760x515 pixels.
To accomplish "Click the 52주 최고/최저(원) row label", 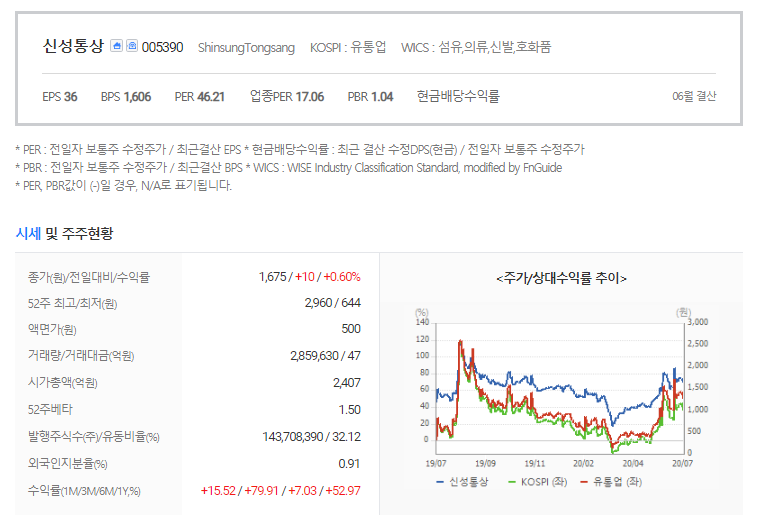I will point(72,303).
